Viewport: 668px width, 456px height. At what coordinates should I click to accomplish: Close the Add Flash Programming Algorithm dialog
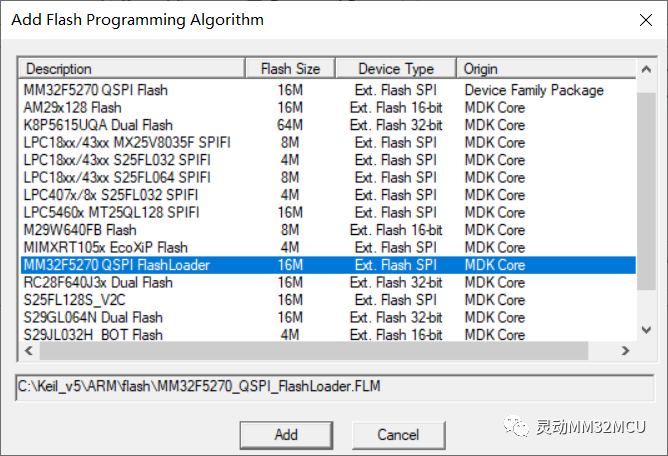click(646, 20)
